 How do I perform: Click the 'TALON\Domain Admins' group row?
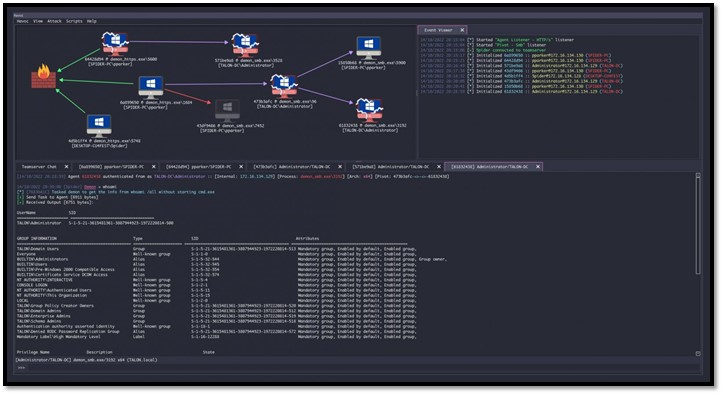click(217, 311)
